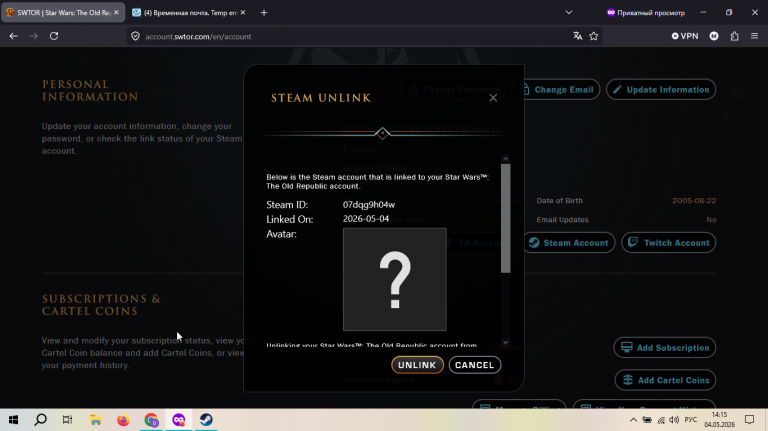Open the account profile icon in toolbar
768x431 pixels.
click(x=714, y=36)
